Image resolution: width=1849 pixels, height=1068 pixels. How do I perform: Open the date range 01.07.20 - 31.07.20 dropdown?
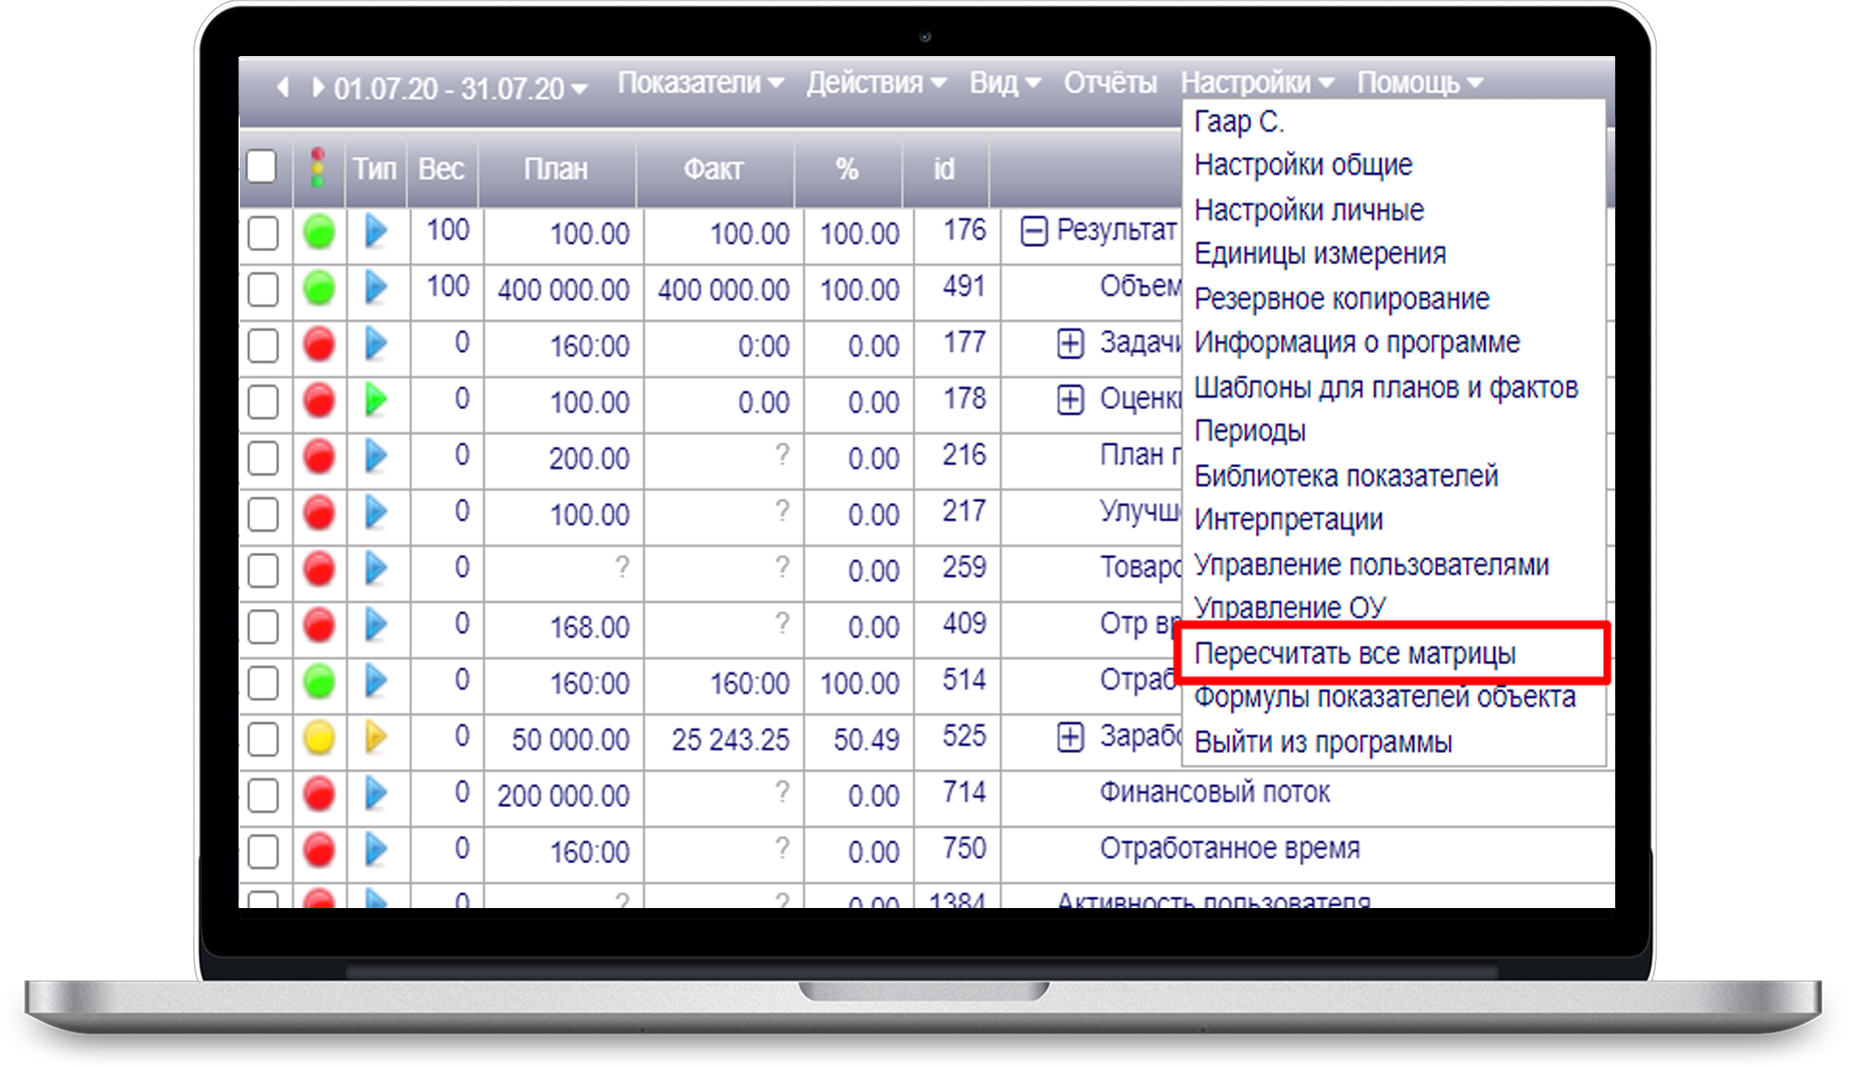point(460,89)
